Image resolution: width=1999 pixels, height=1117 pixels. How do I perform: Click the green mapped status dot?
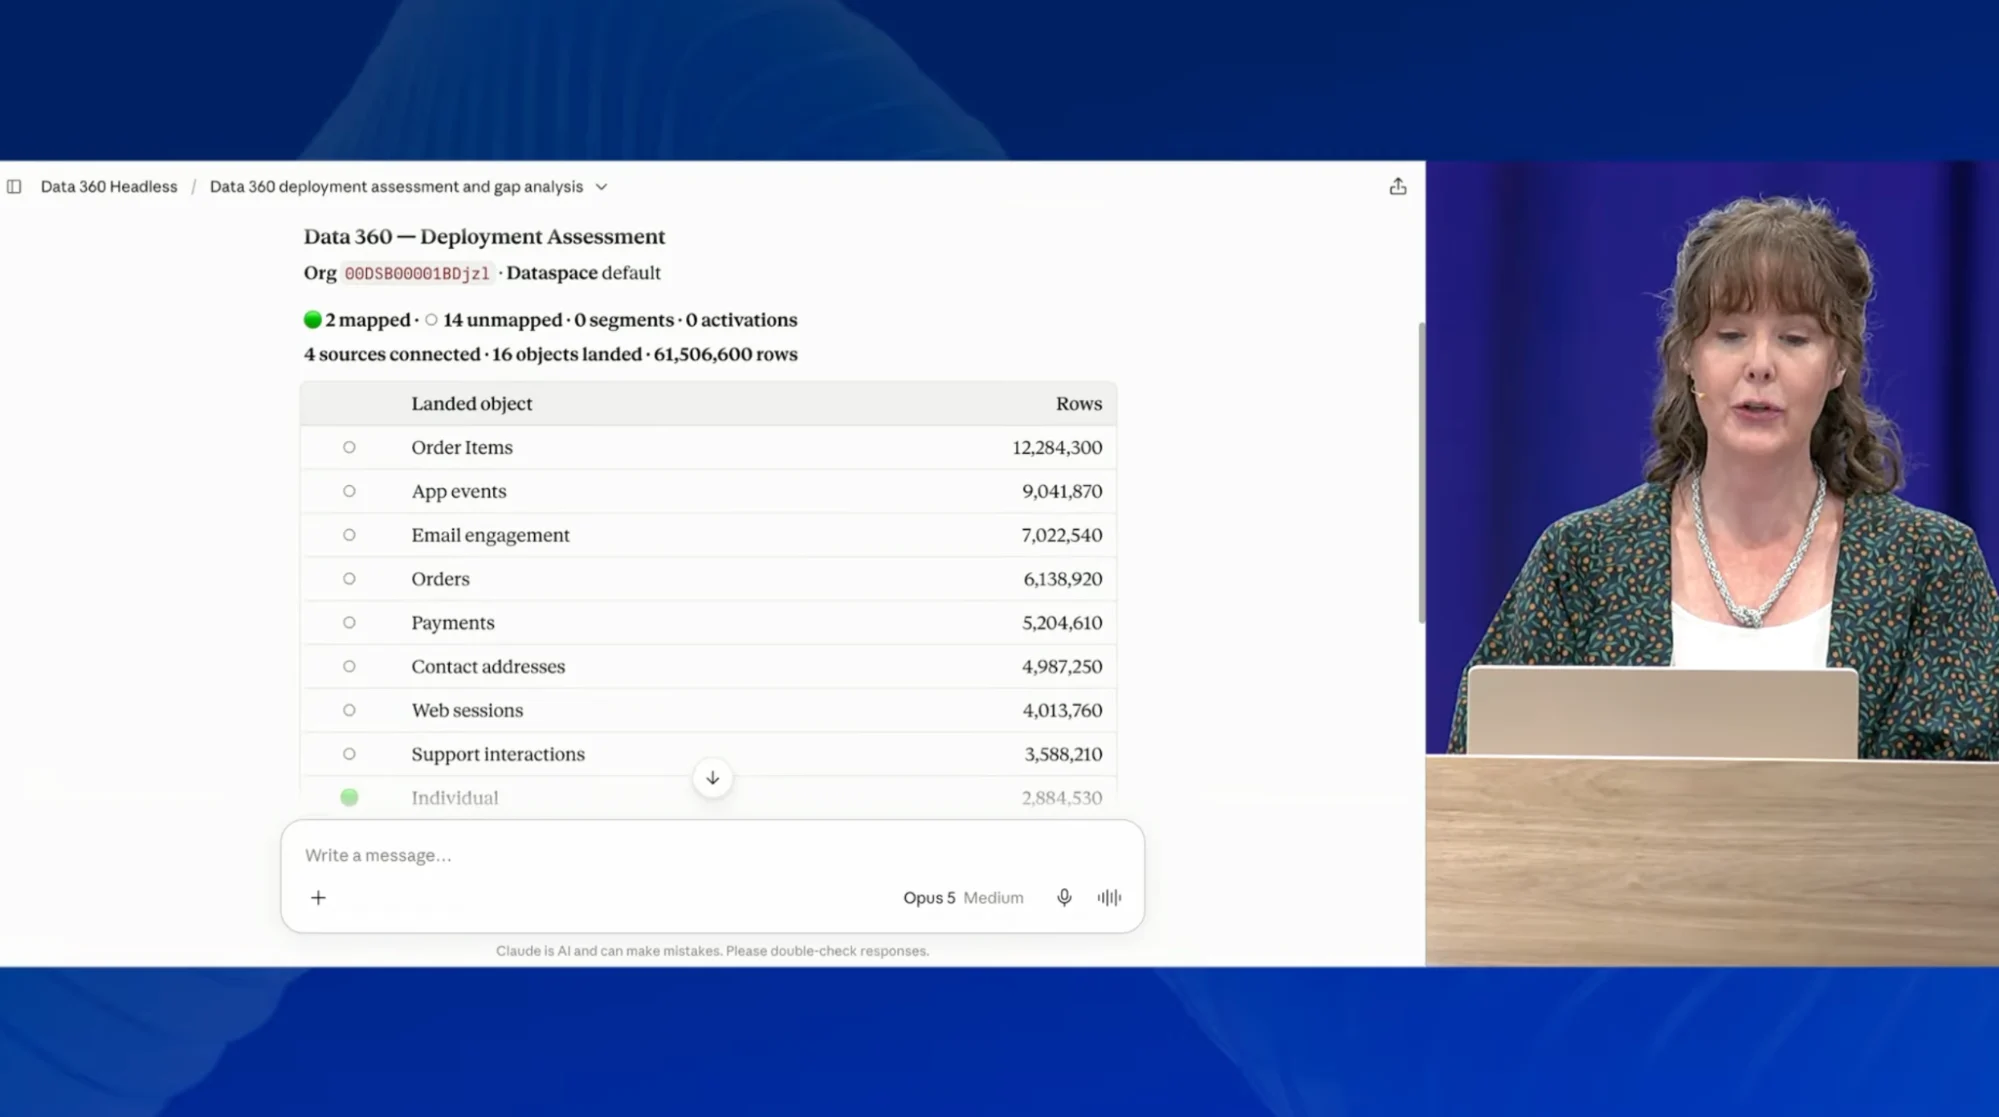[313, 320]
